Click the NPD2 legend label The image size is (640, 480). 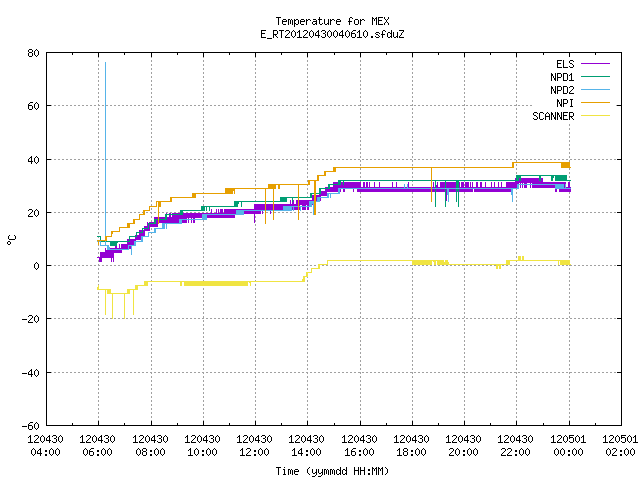562,90
